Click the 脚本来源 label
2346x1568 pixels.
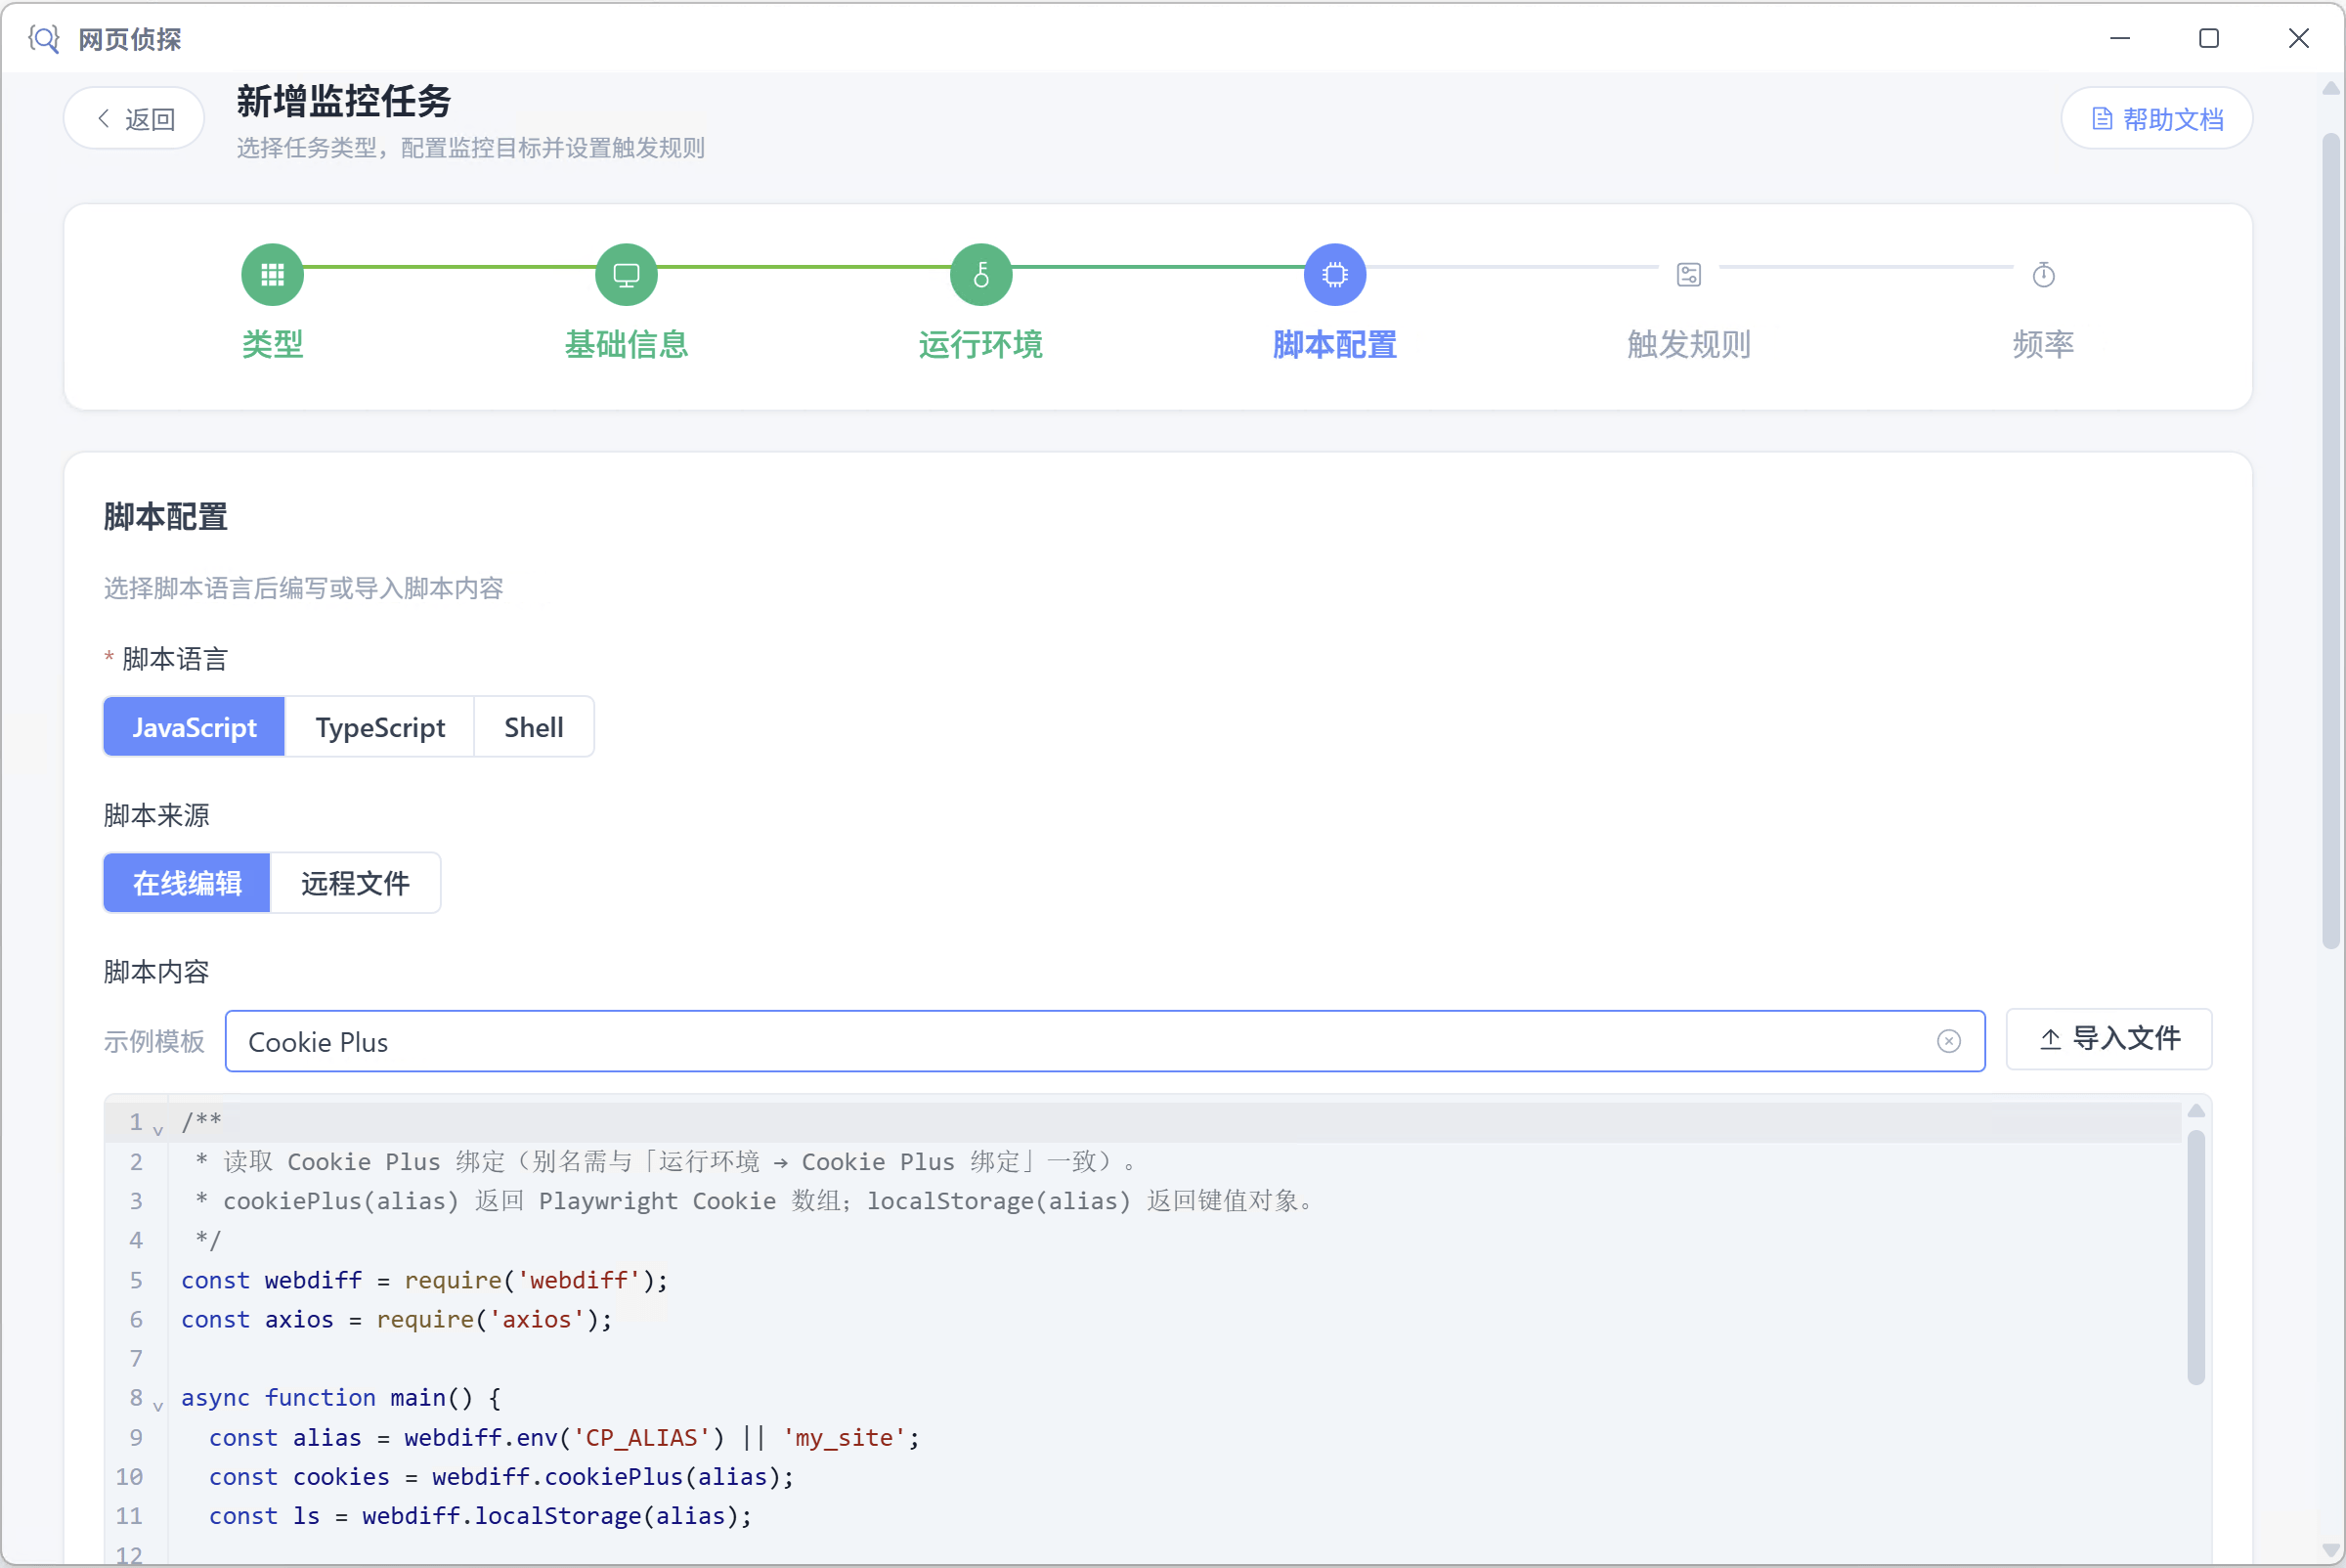pyautogui.click(x=156, y=815)
